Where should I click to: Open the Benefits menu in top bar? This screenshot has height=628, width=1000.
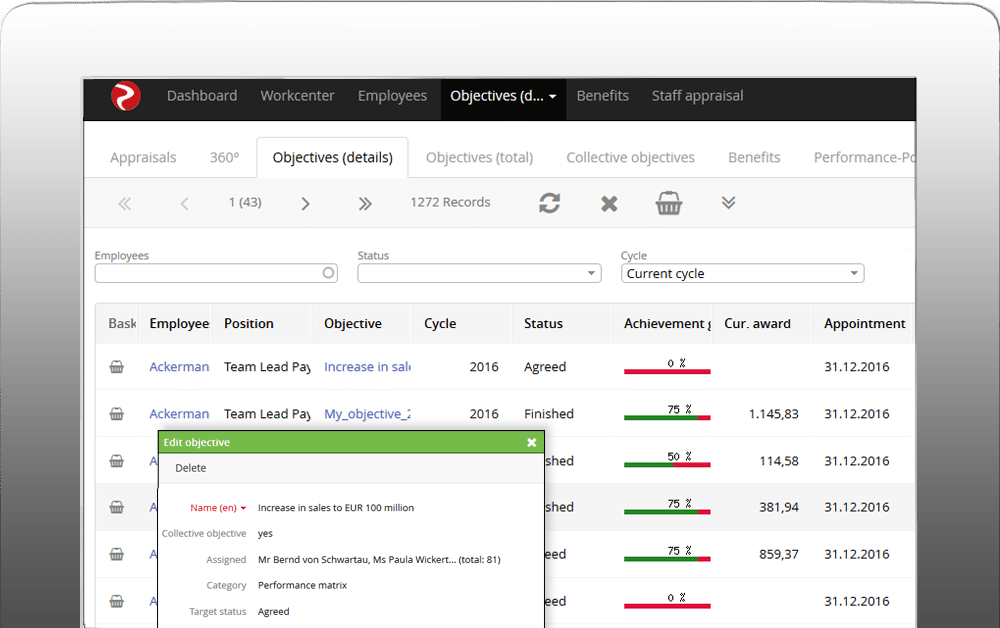point(603,96)
